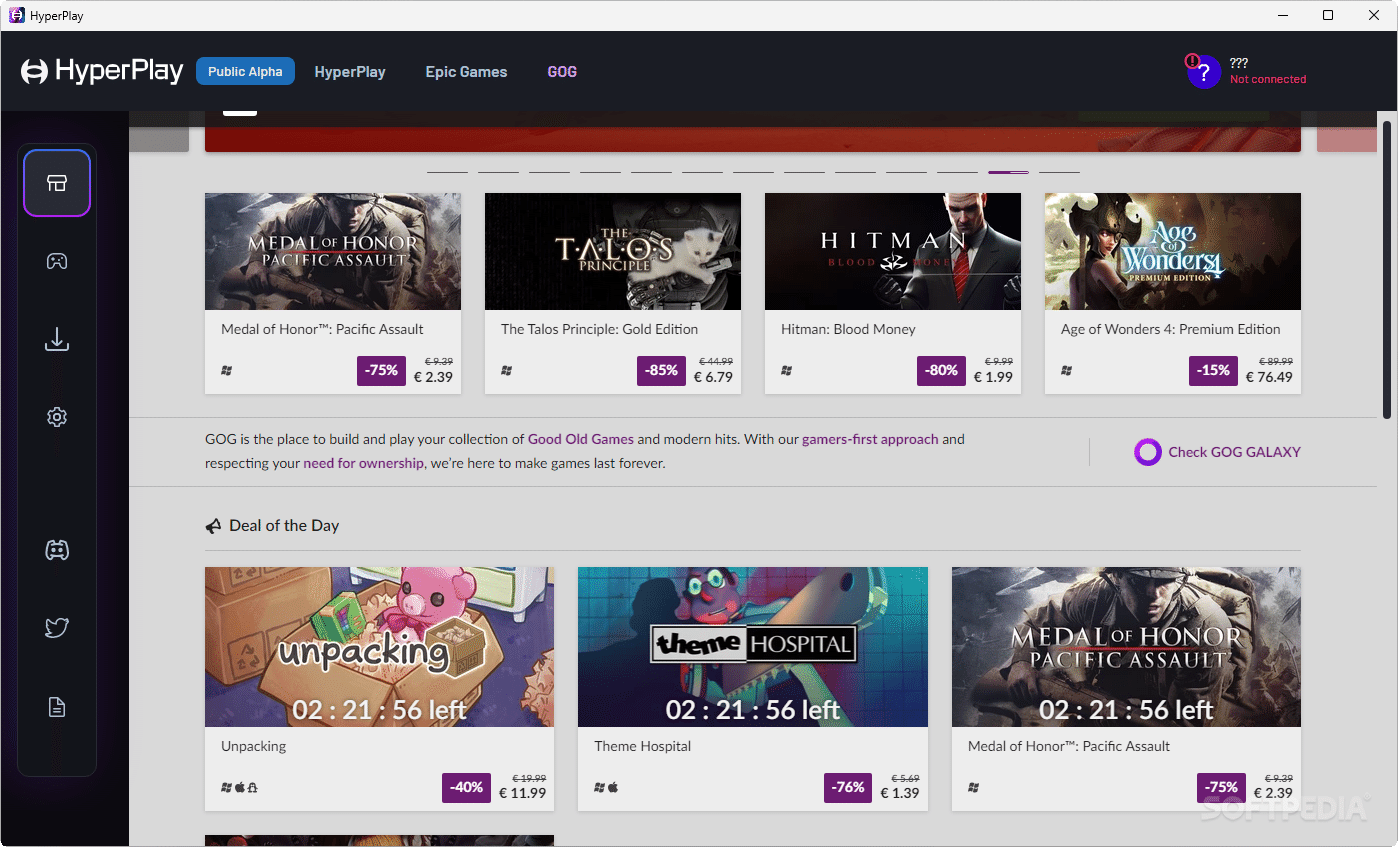Screen dimensions: 1398x847
Task: Click the Deal of the Day megaphone icon
Action: coord(213,526)
